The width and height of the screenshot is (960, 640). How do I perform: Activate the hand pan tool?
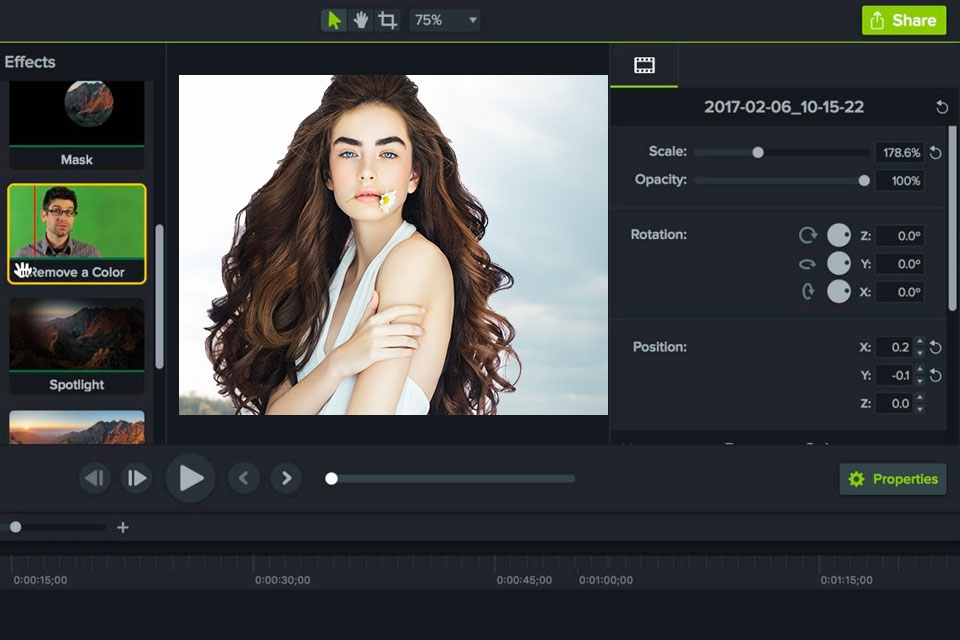tap(360, 20)
